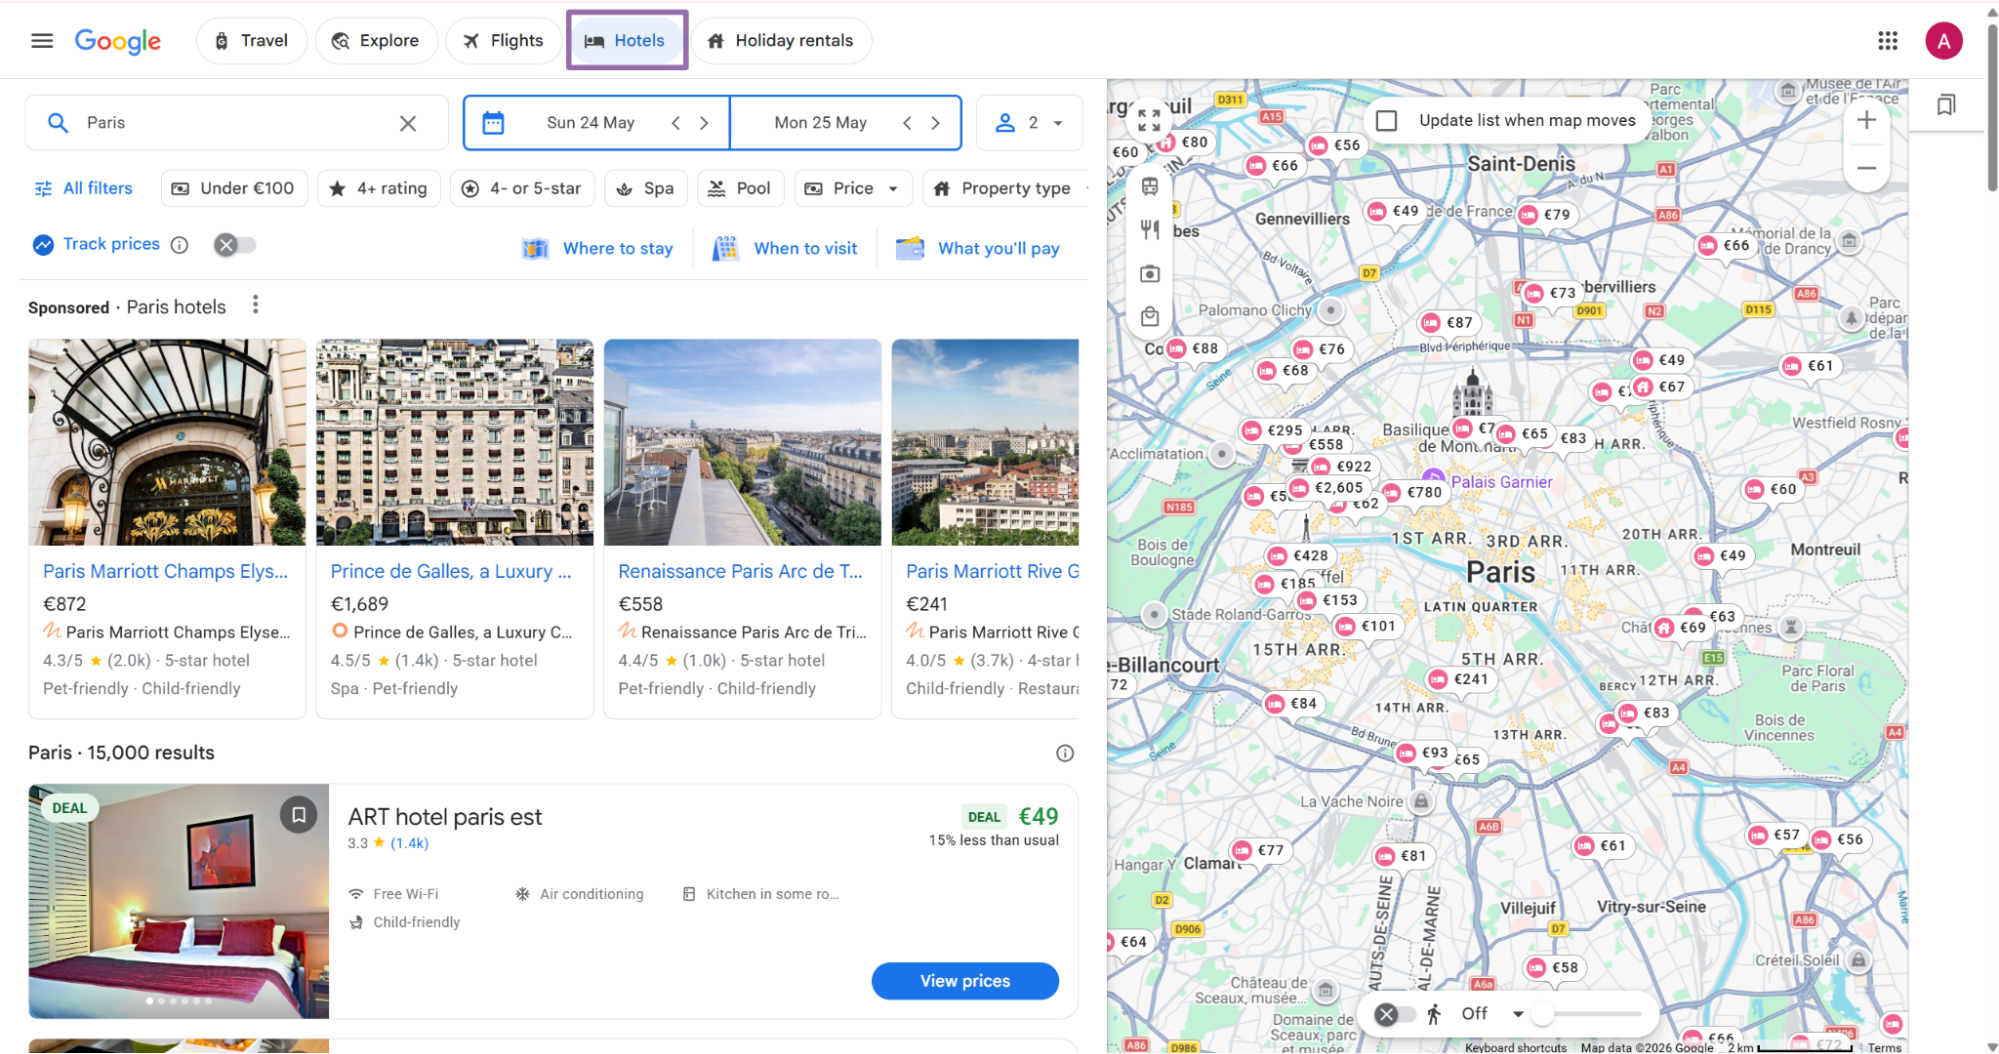Open Where to stay guide
Image resolution: width=1999 pixels, height=1054 pixels.
coord(598,248)
